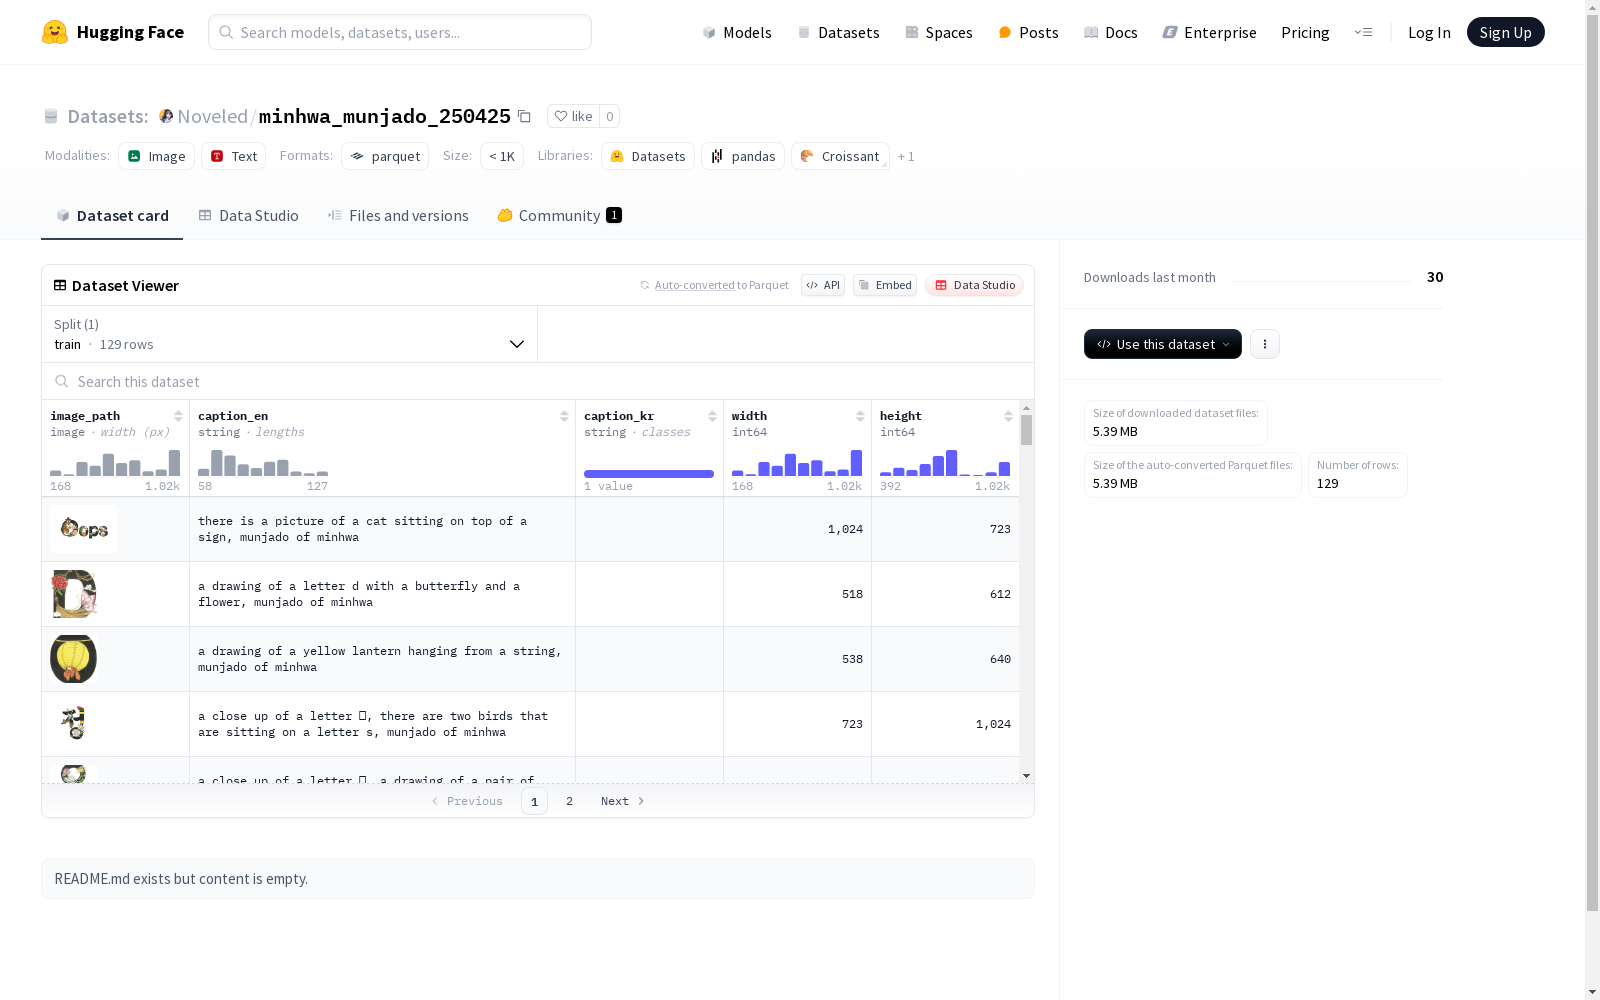
Task: Click the Embed button
Action: coord(885,285)
